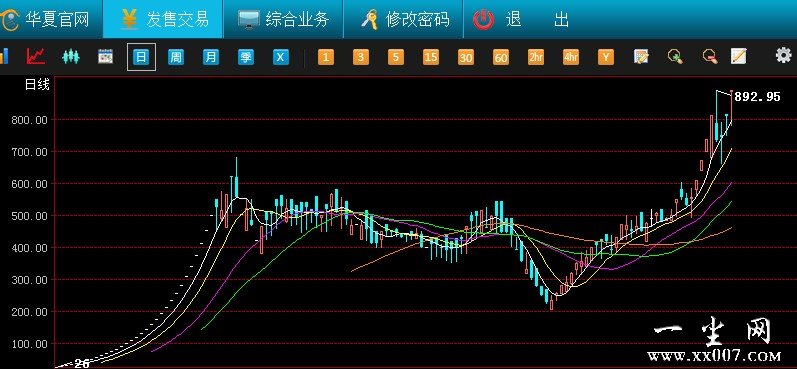Select the candlestick chart icon
Viewport: 797px width, 369px height.
coord(71,56)
